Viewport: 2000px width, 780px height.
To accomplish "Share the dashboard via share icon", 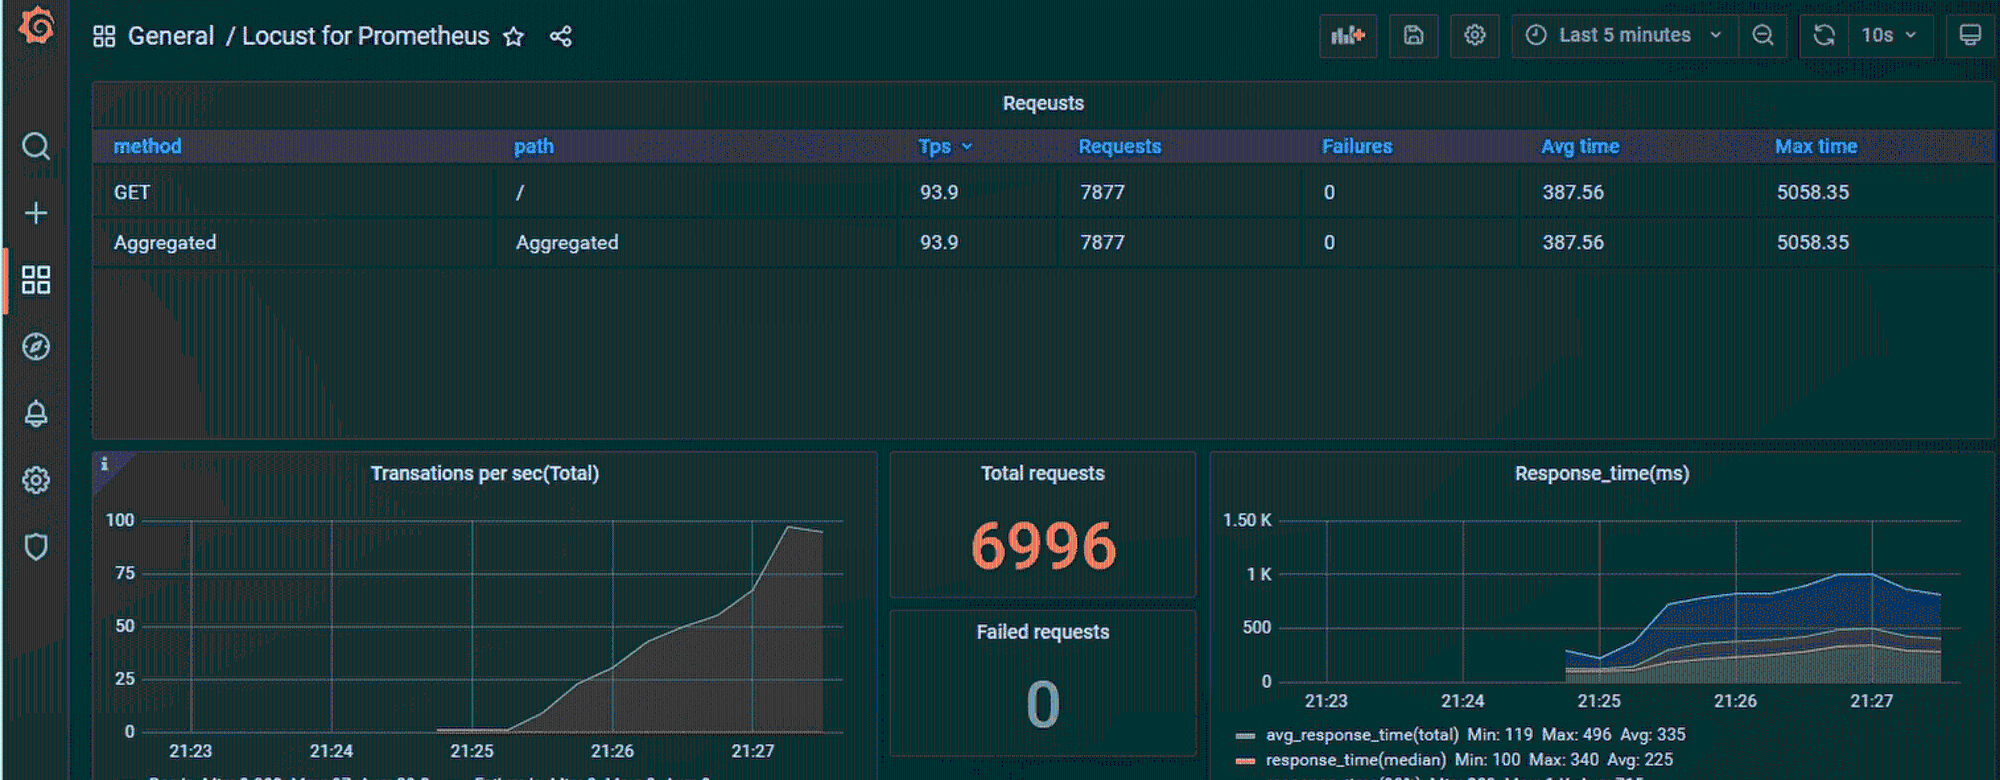I will (560, 37).
